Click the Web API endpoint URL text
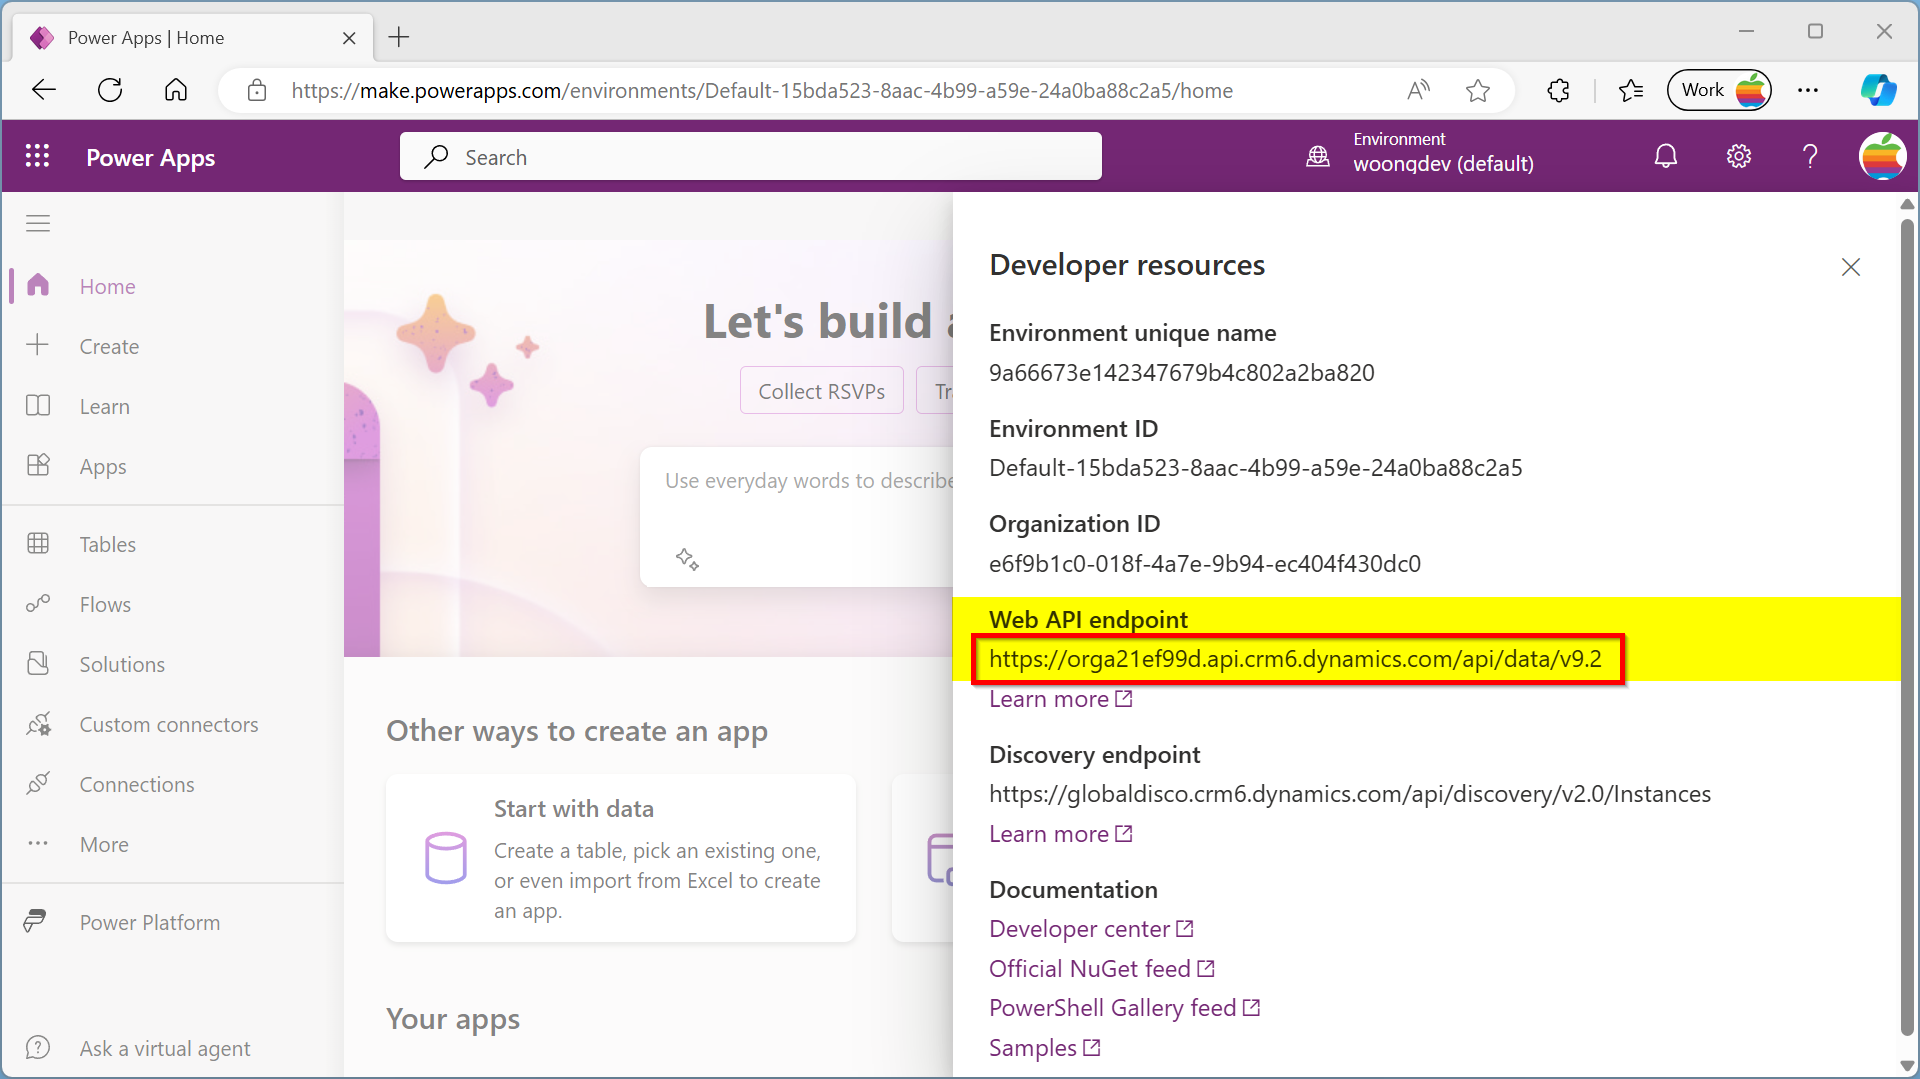Screen dimensions: 1920x1079 coord(1295,659)
